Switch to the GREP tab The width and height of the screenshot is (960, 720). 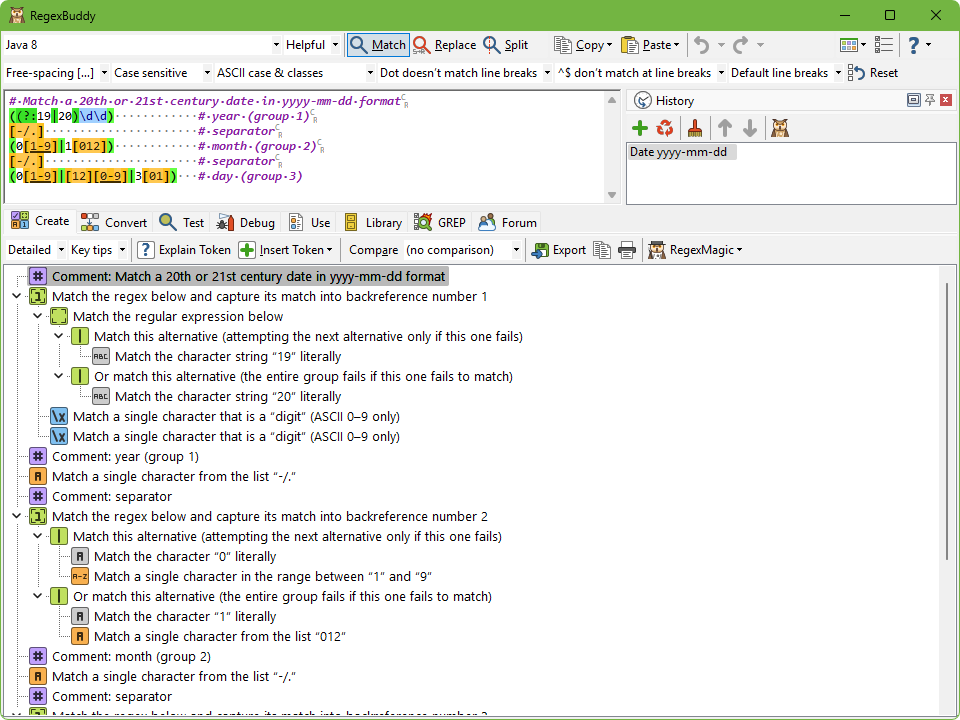[440, 223]
